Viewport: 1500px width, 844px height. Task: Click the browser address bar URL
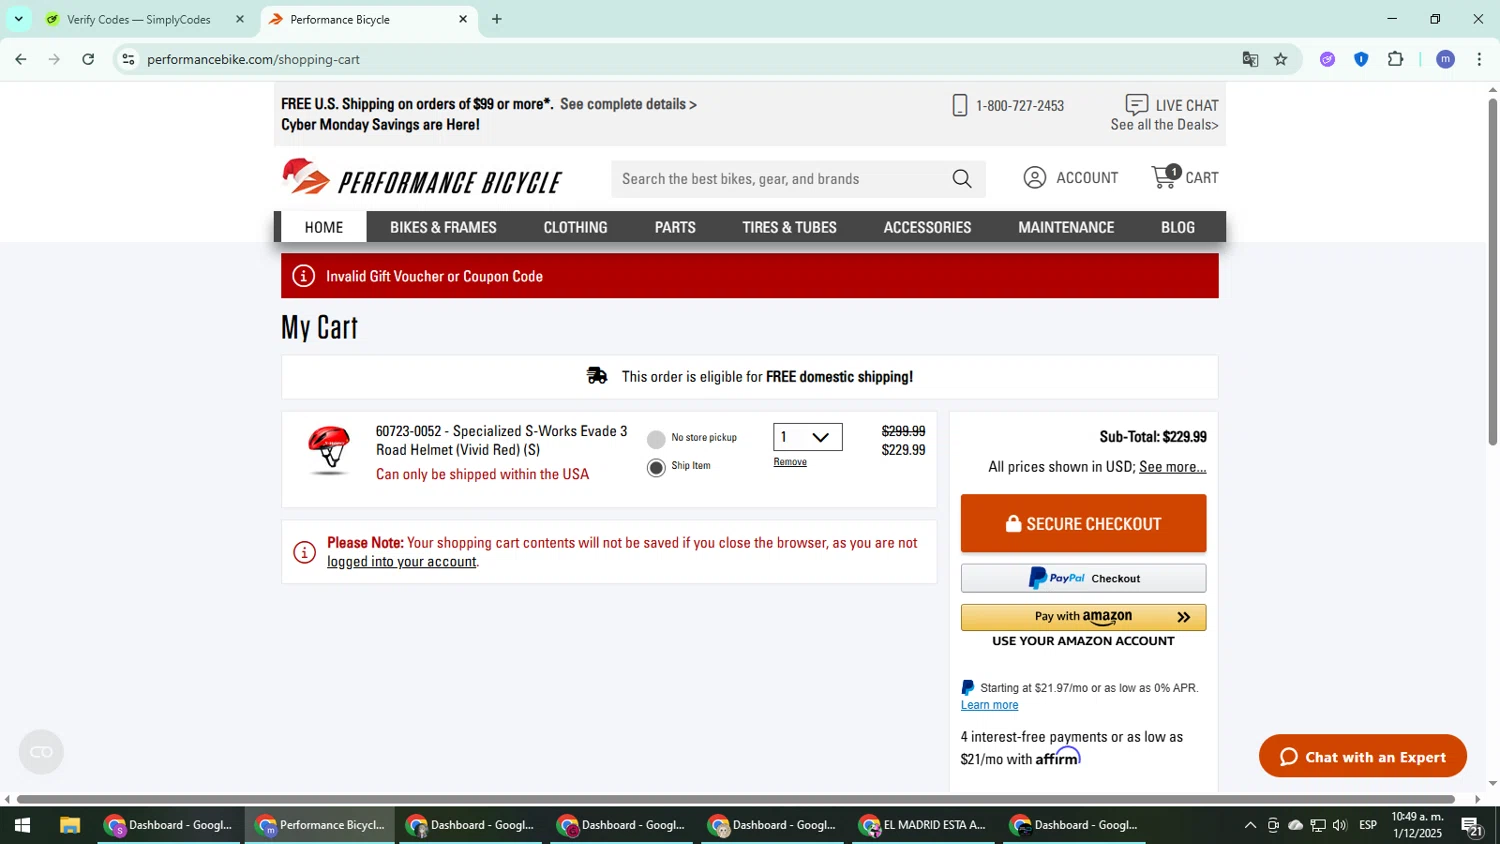[x=253, y=59]
